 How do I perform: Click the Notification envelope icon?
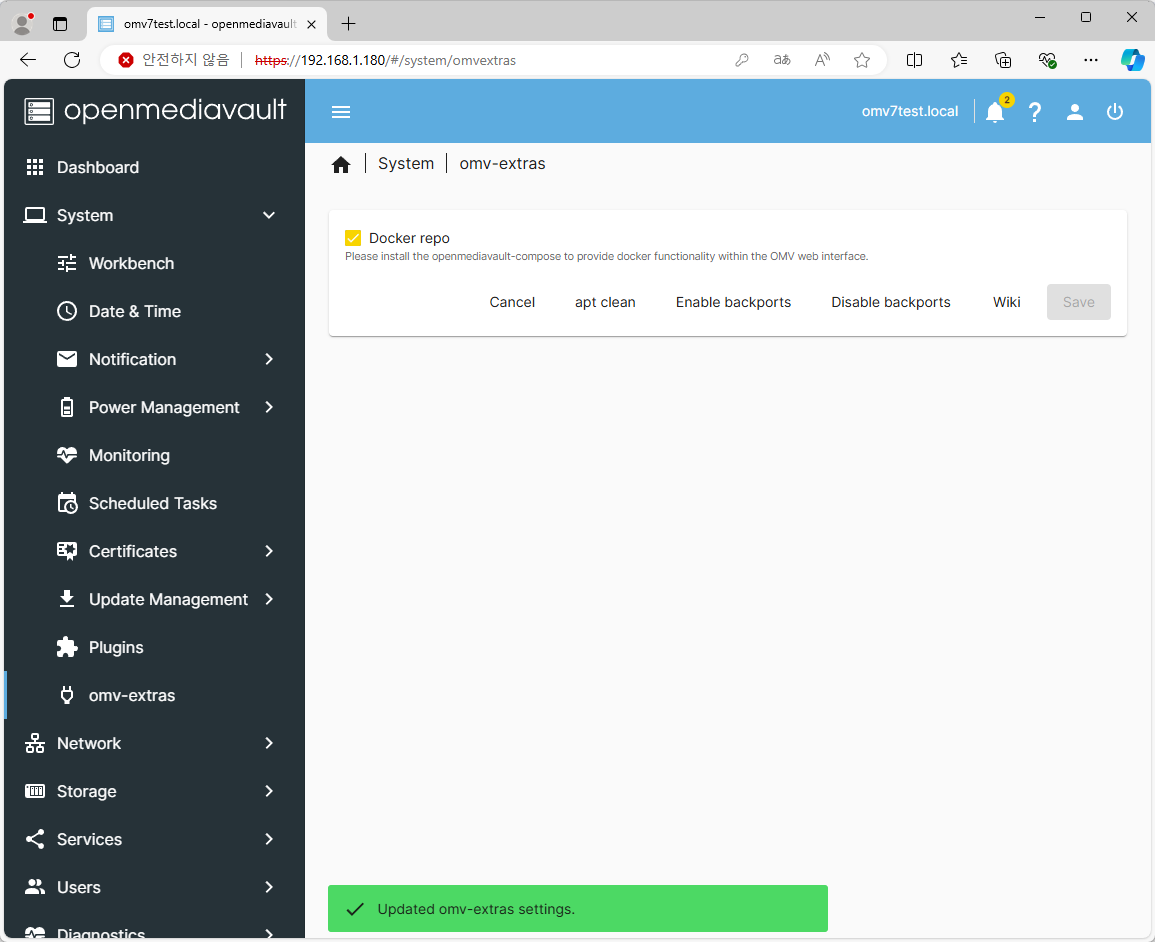[x=67, y=359]
